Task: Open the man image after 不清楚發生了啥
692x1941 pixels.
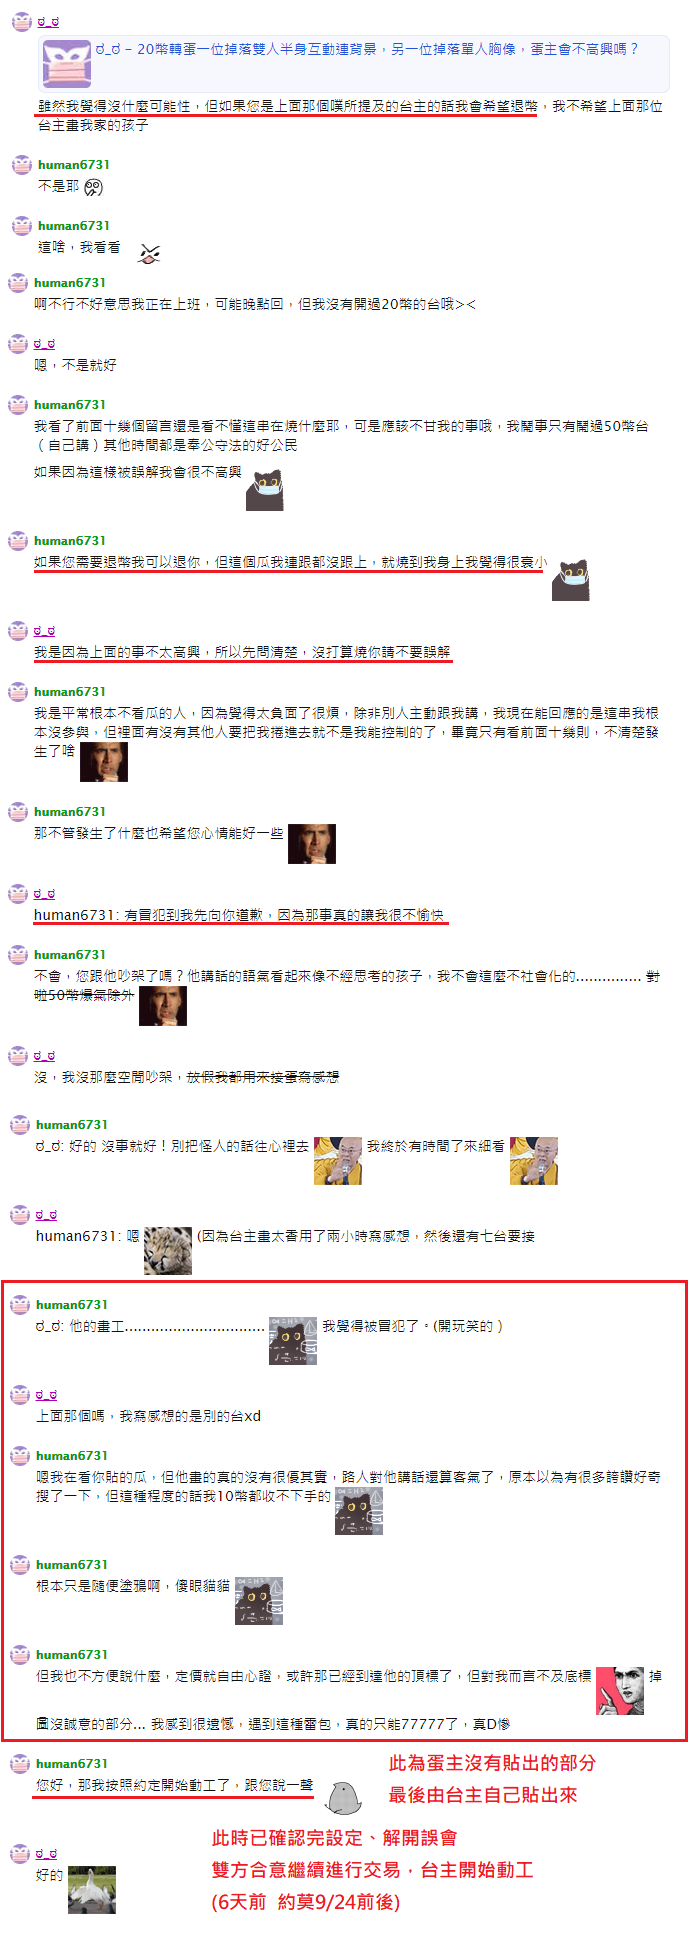Action: (x=104, y=762)
